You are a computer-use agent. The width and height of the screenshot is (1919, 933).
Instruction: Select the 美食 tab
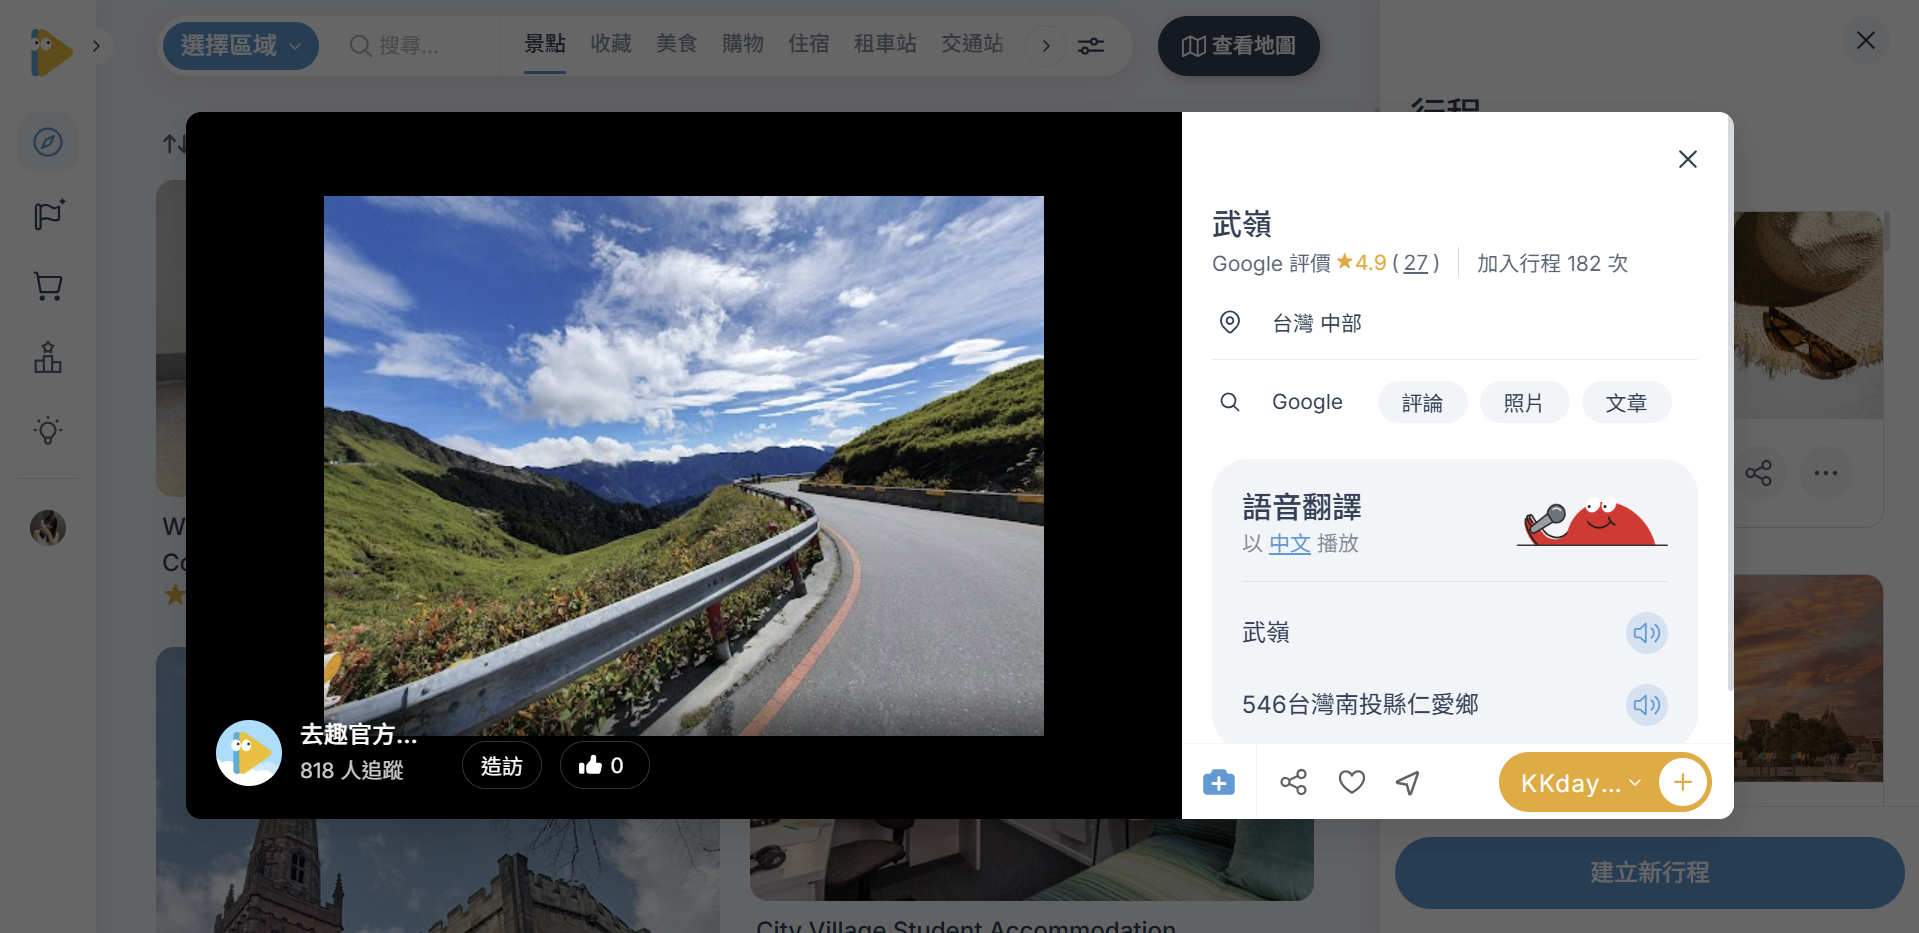point(677,44)
